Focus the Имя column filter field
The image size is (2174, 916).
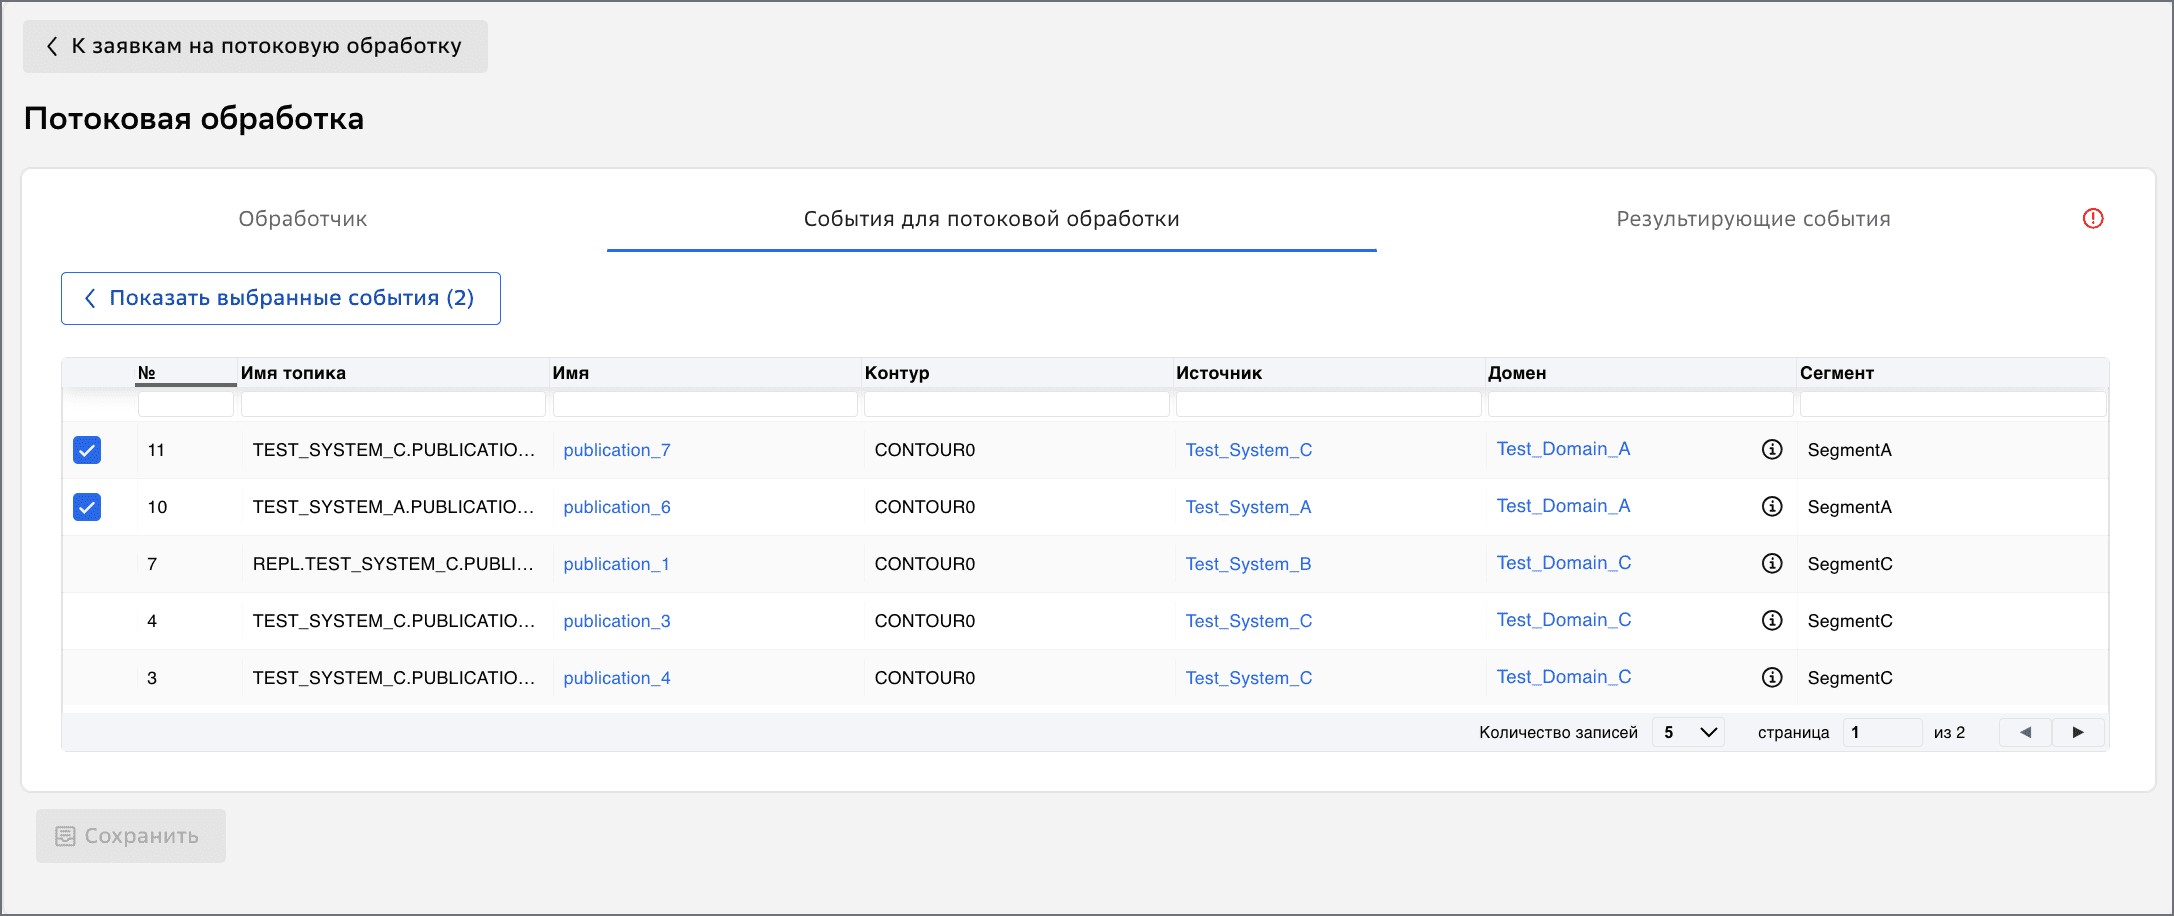point(705,404)
